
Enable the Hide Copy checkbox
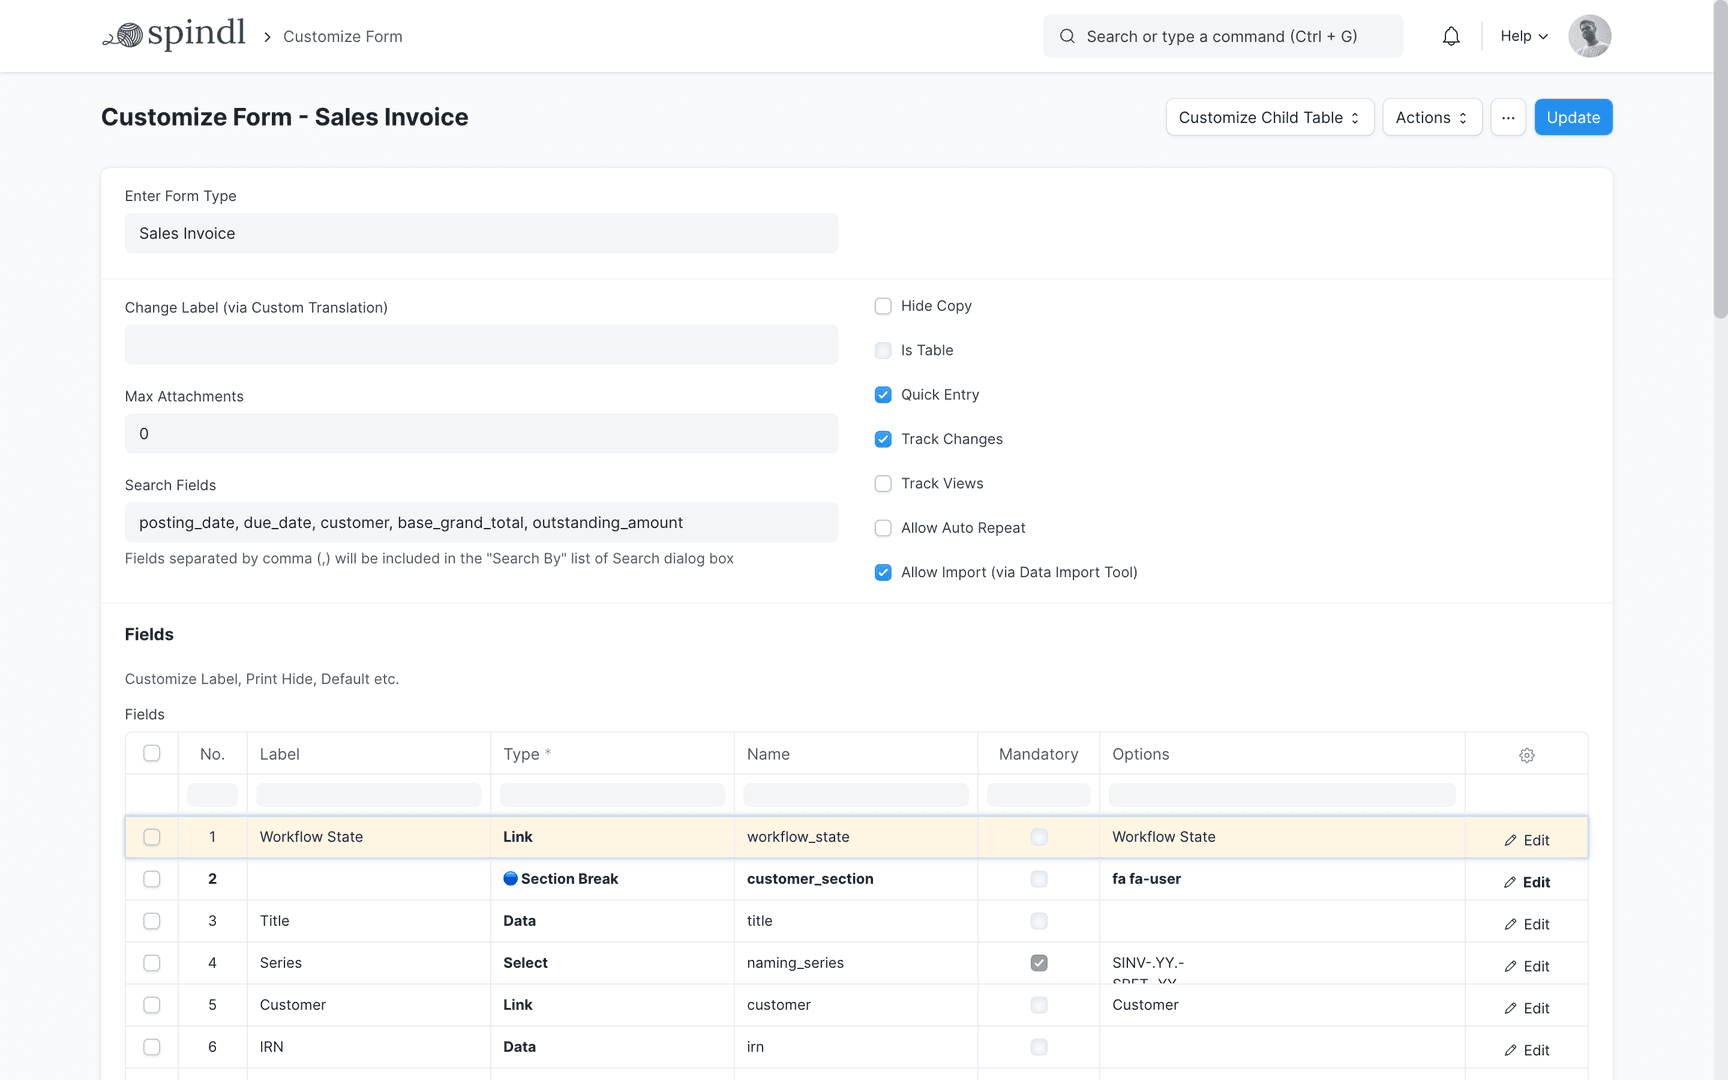pyautogui.click(x=883, y=306)
